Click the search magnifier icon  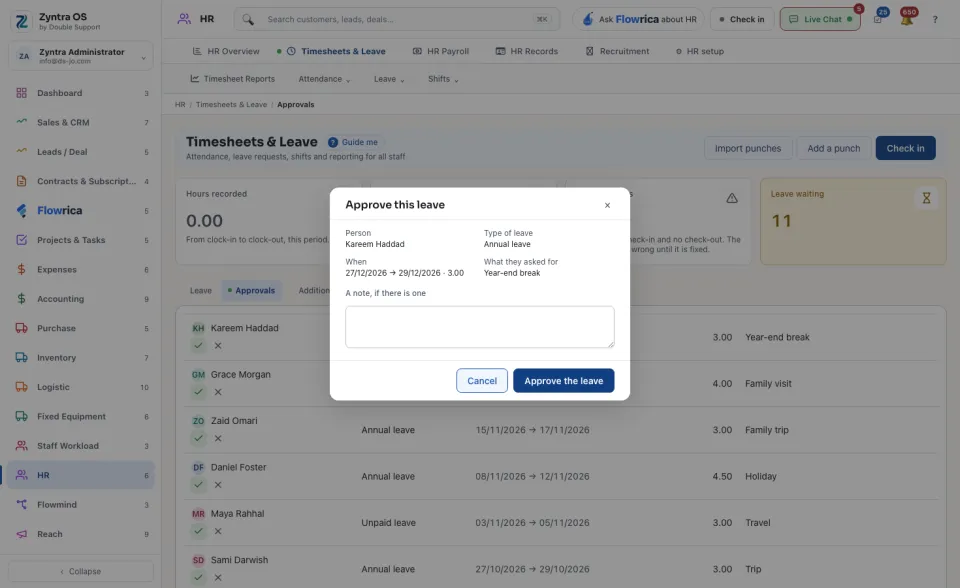[248, 20]
